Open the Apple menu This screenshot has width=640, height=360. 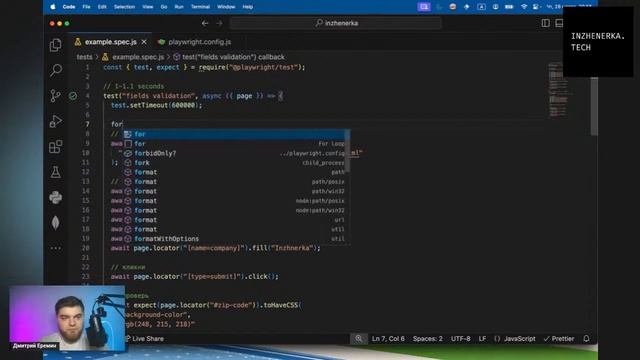pyautogui.click(x=53, y=7)
